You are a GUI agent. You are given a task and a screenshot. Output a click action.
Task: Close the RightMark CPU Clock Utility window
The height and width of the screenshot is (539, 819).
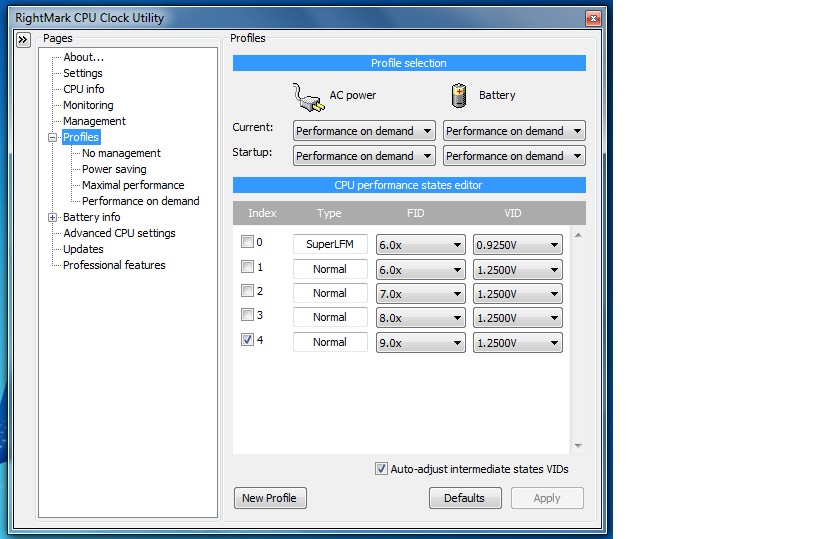pos(593,19)
